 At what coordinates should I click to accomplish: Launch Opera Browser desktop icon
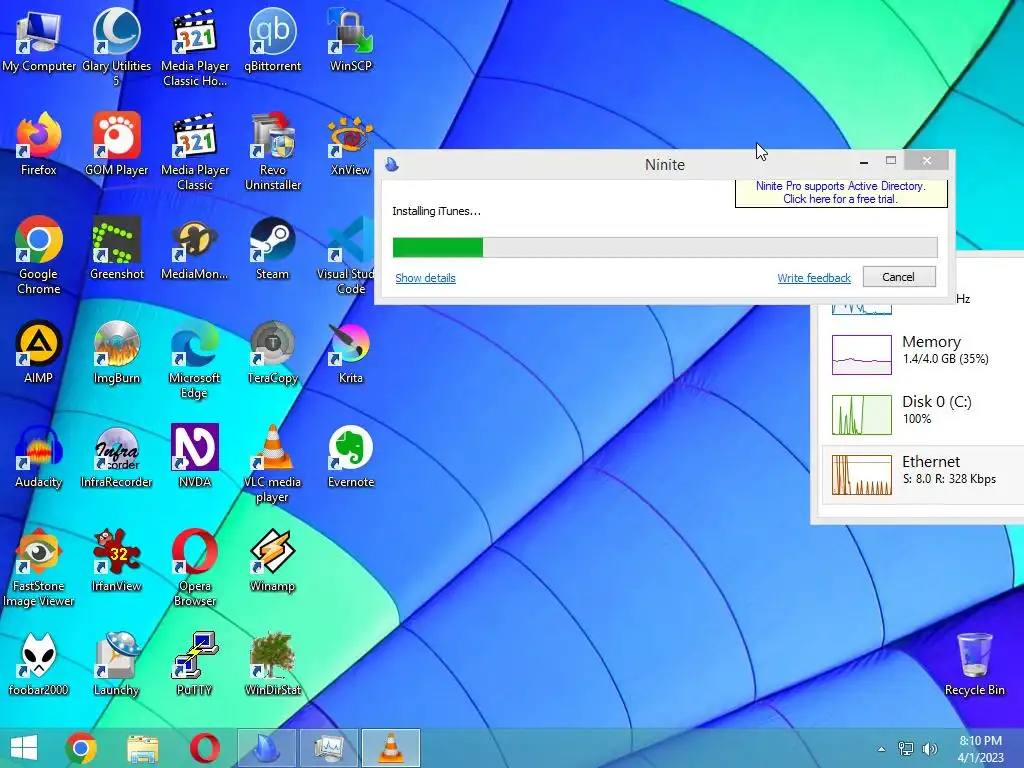195,567
